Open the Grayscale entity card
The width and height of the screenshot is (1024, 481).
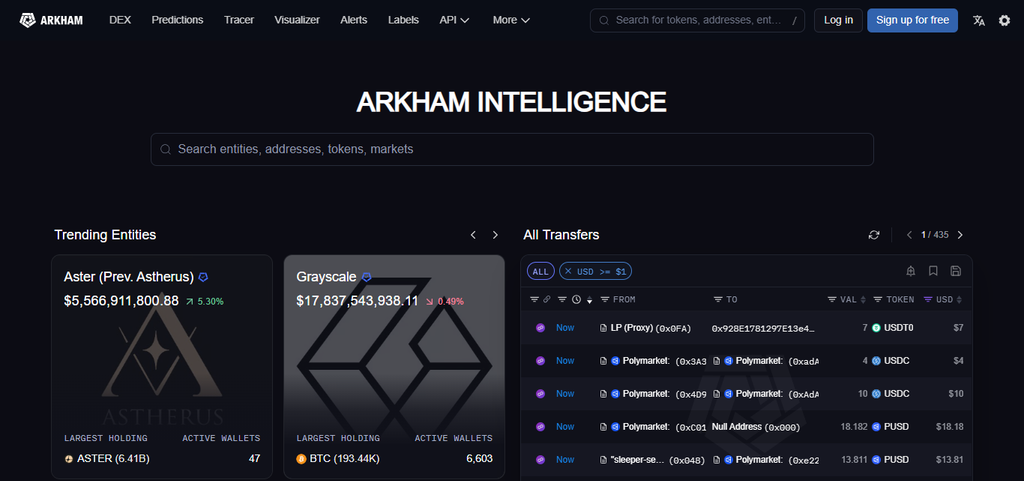(394, 367)
